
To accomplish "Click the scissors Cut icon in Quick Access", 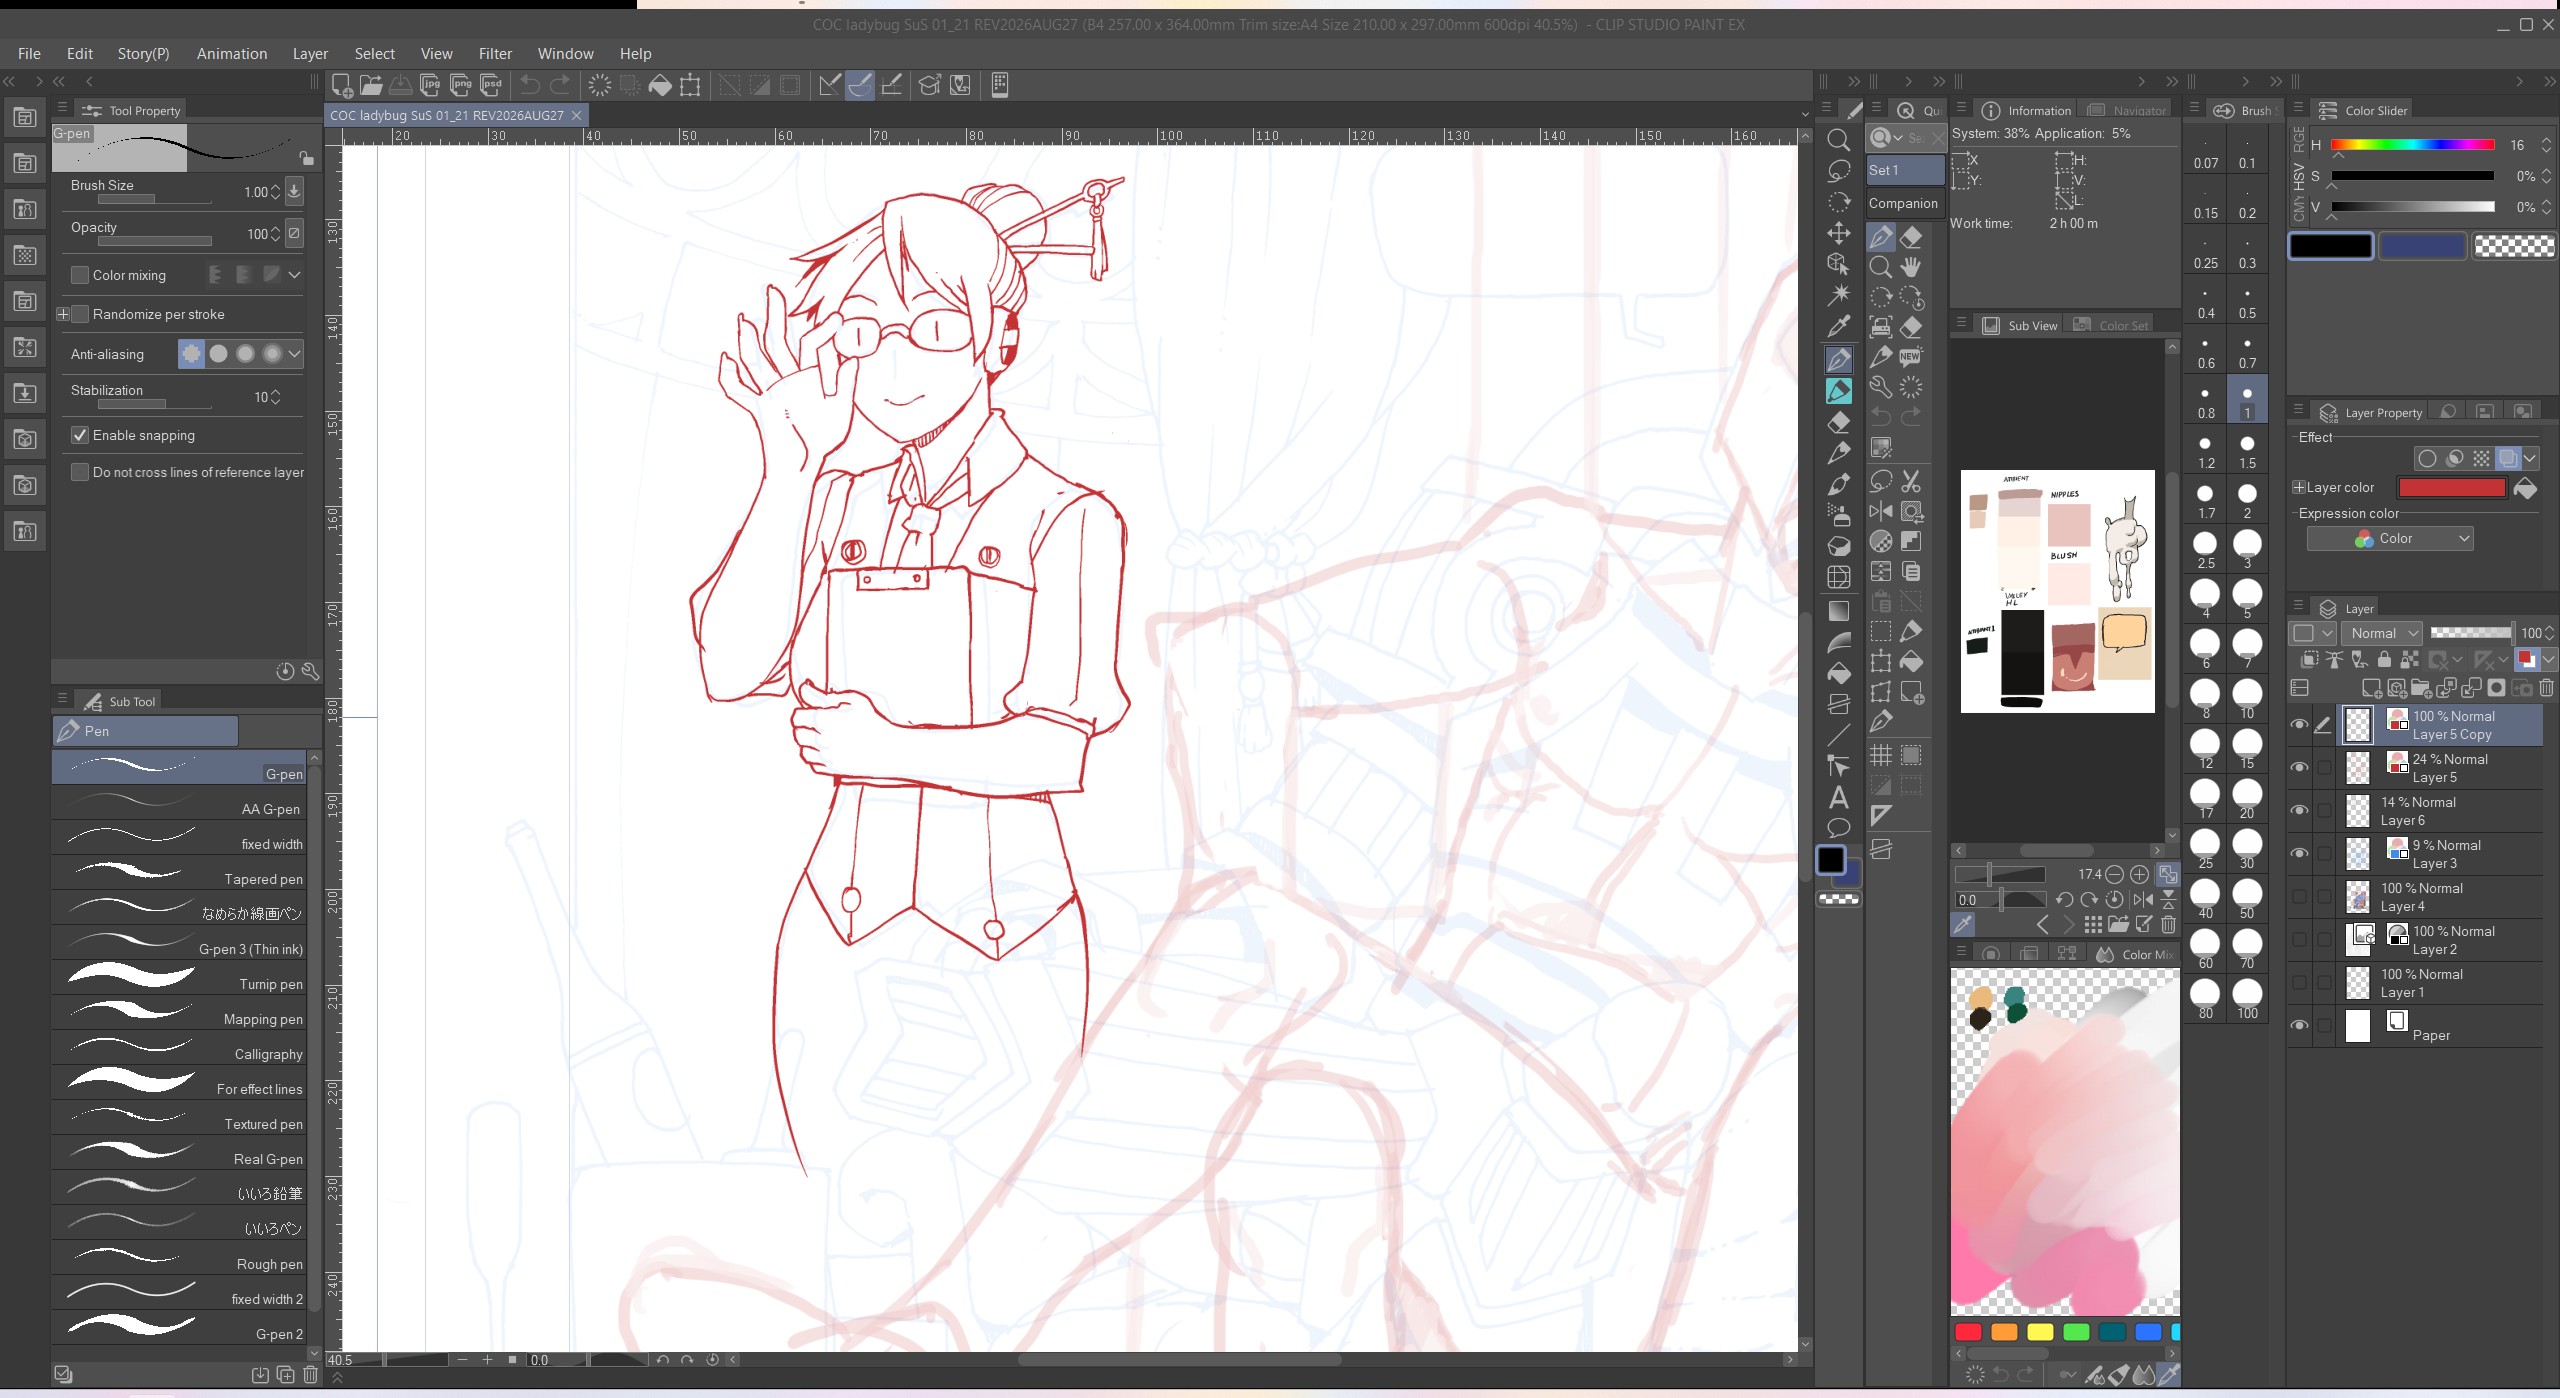I will point(1911,481).
